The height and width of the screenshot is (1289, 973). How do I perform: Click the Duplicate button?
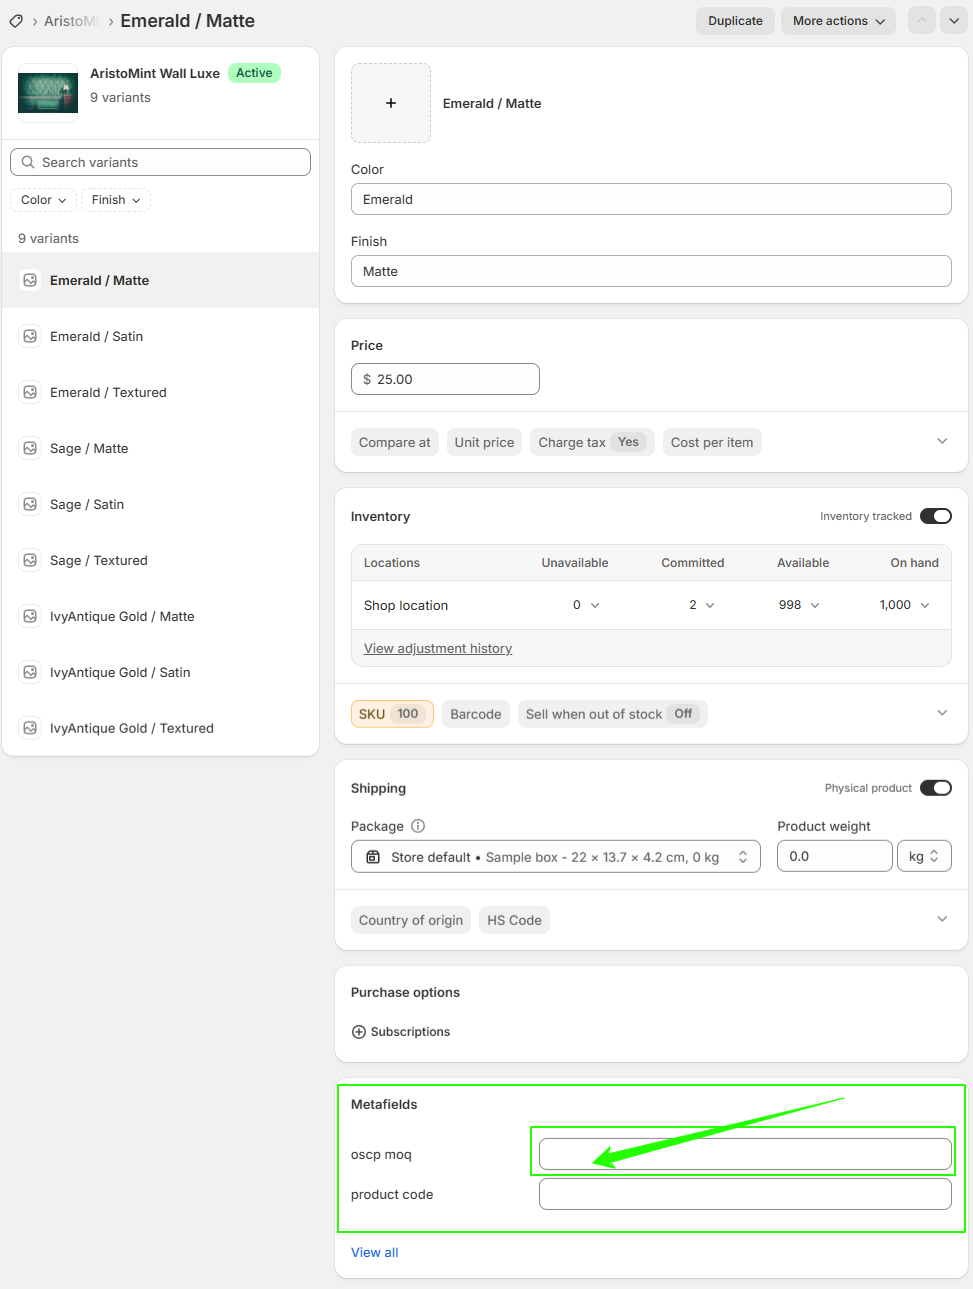(735, 20)
